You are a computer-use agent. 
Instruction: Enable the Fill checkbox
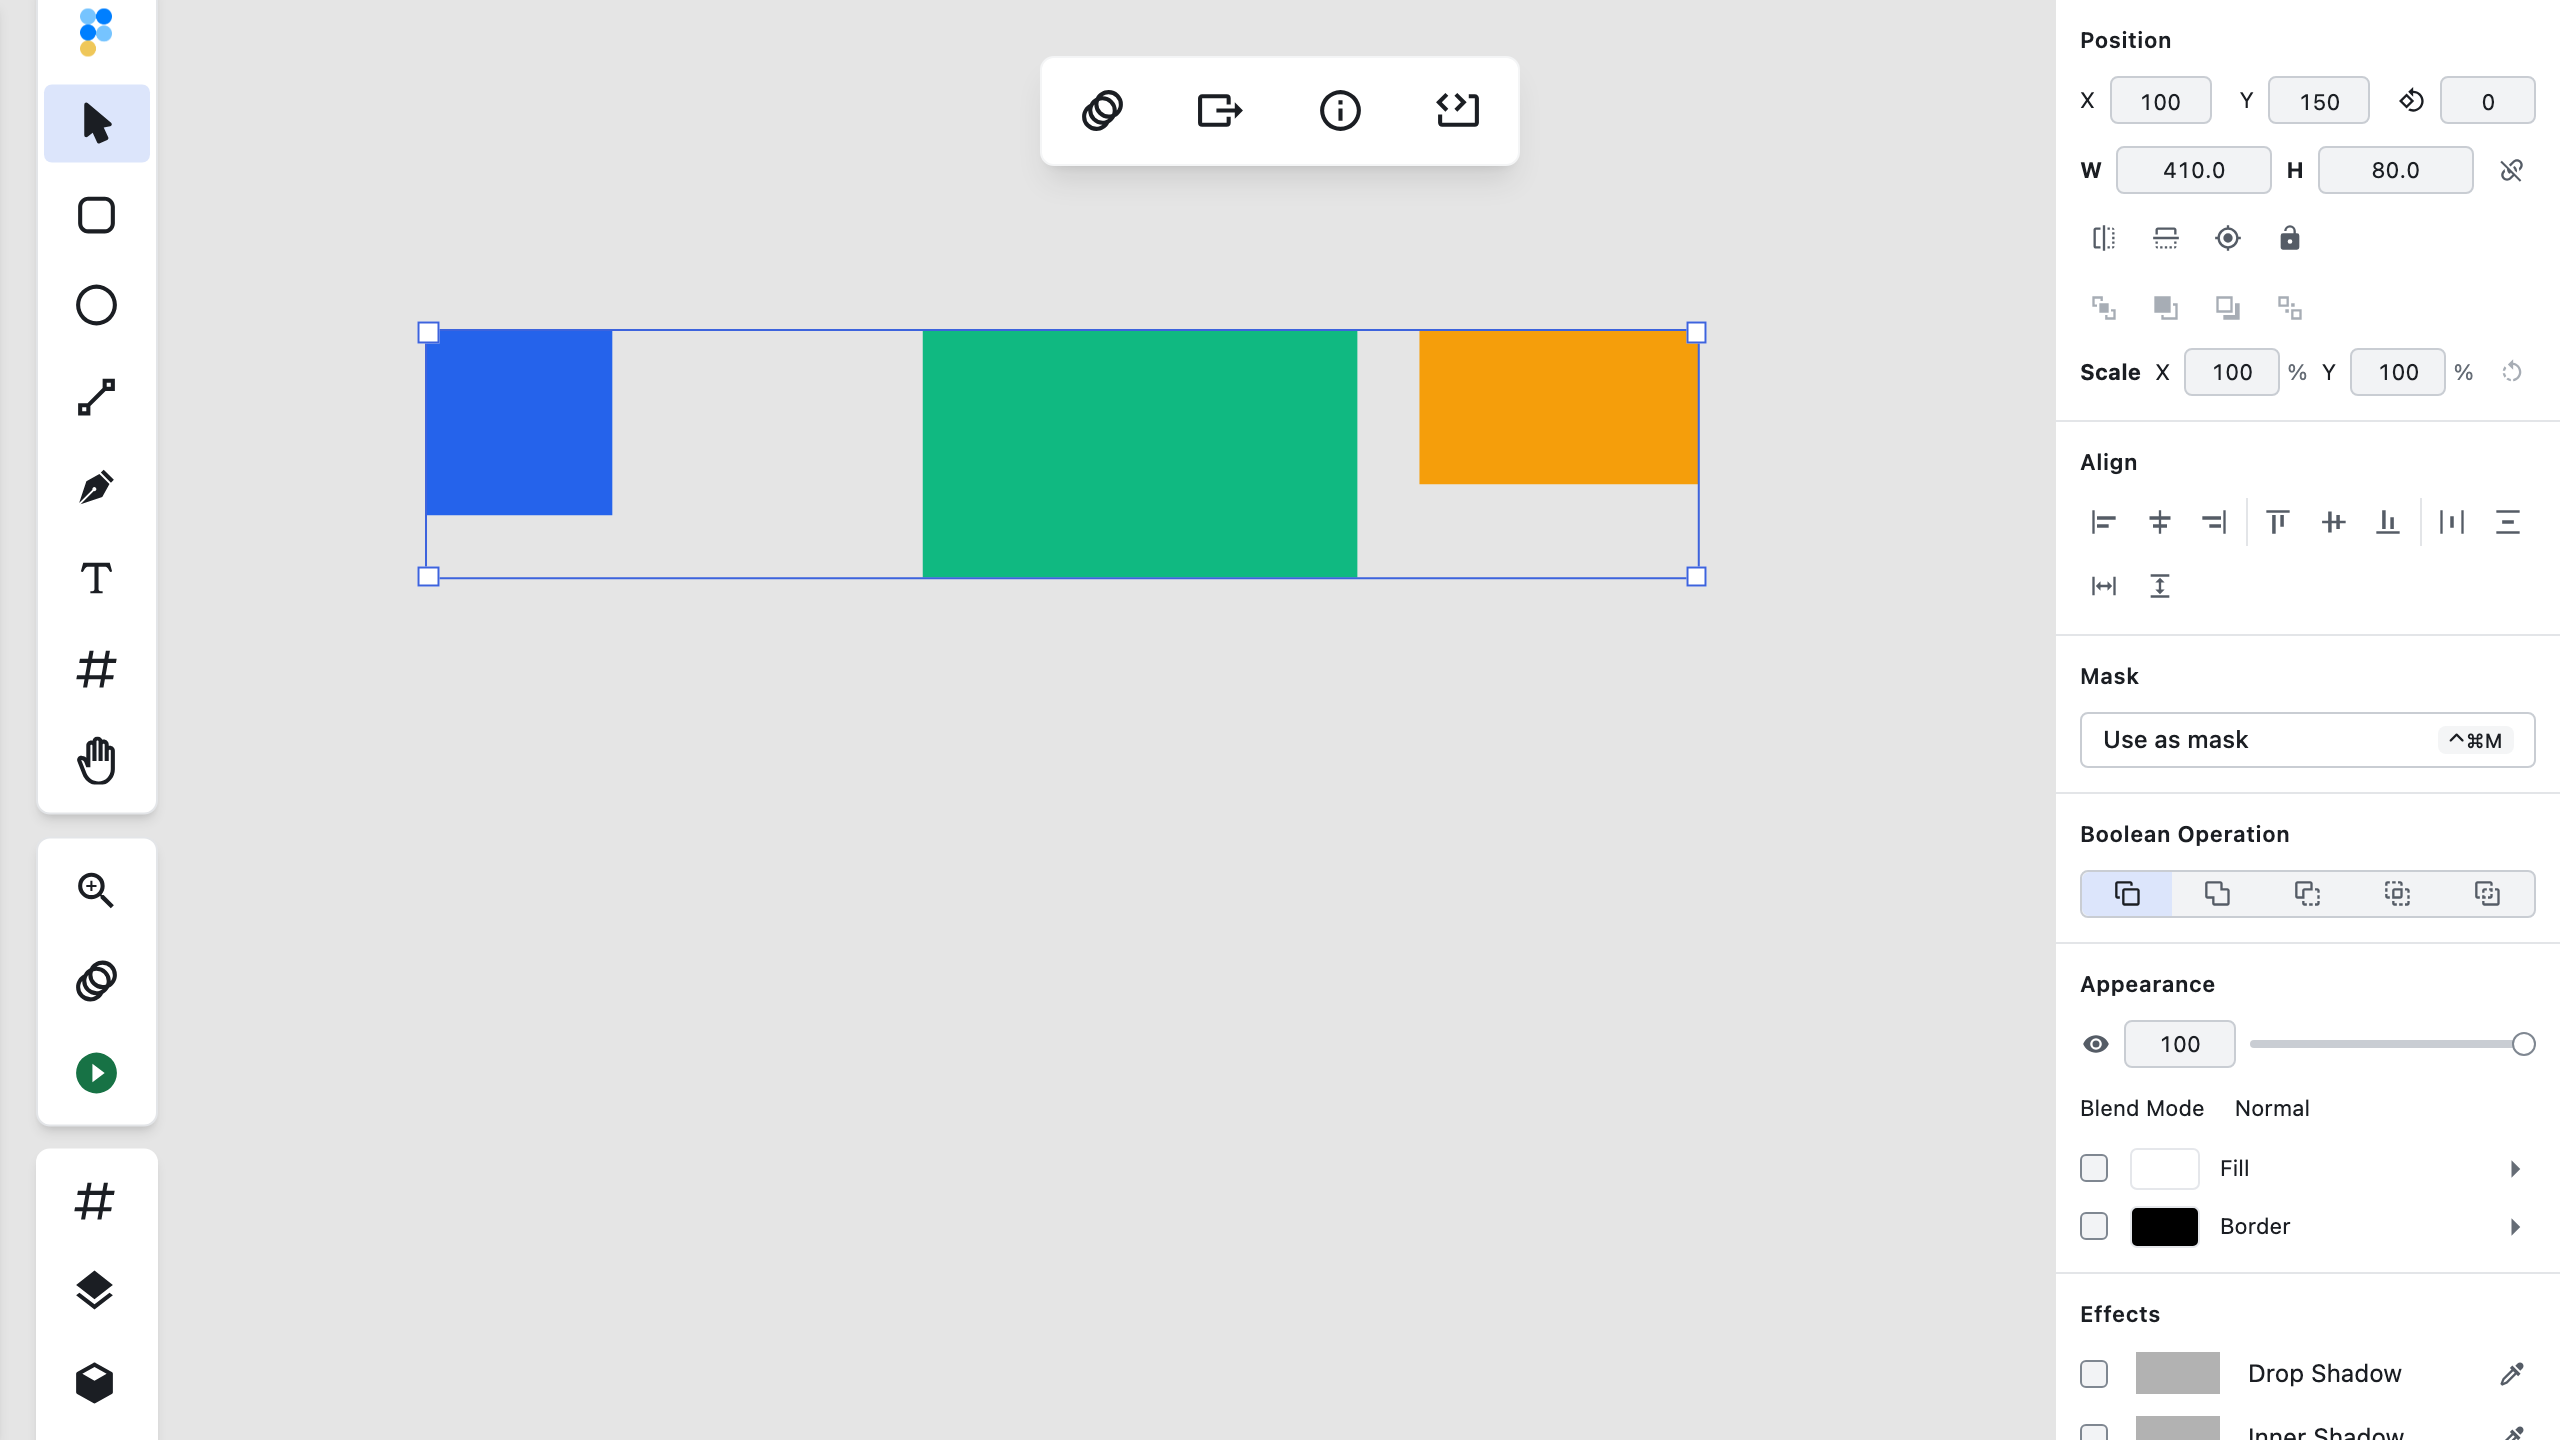(x=2094, y=1168)
